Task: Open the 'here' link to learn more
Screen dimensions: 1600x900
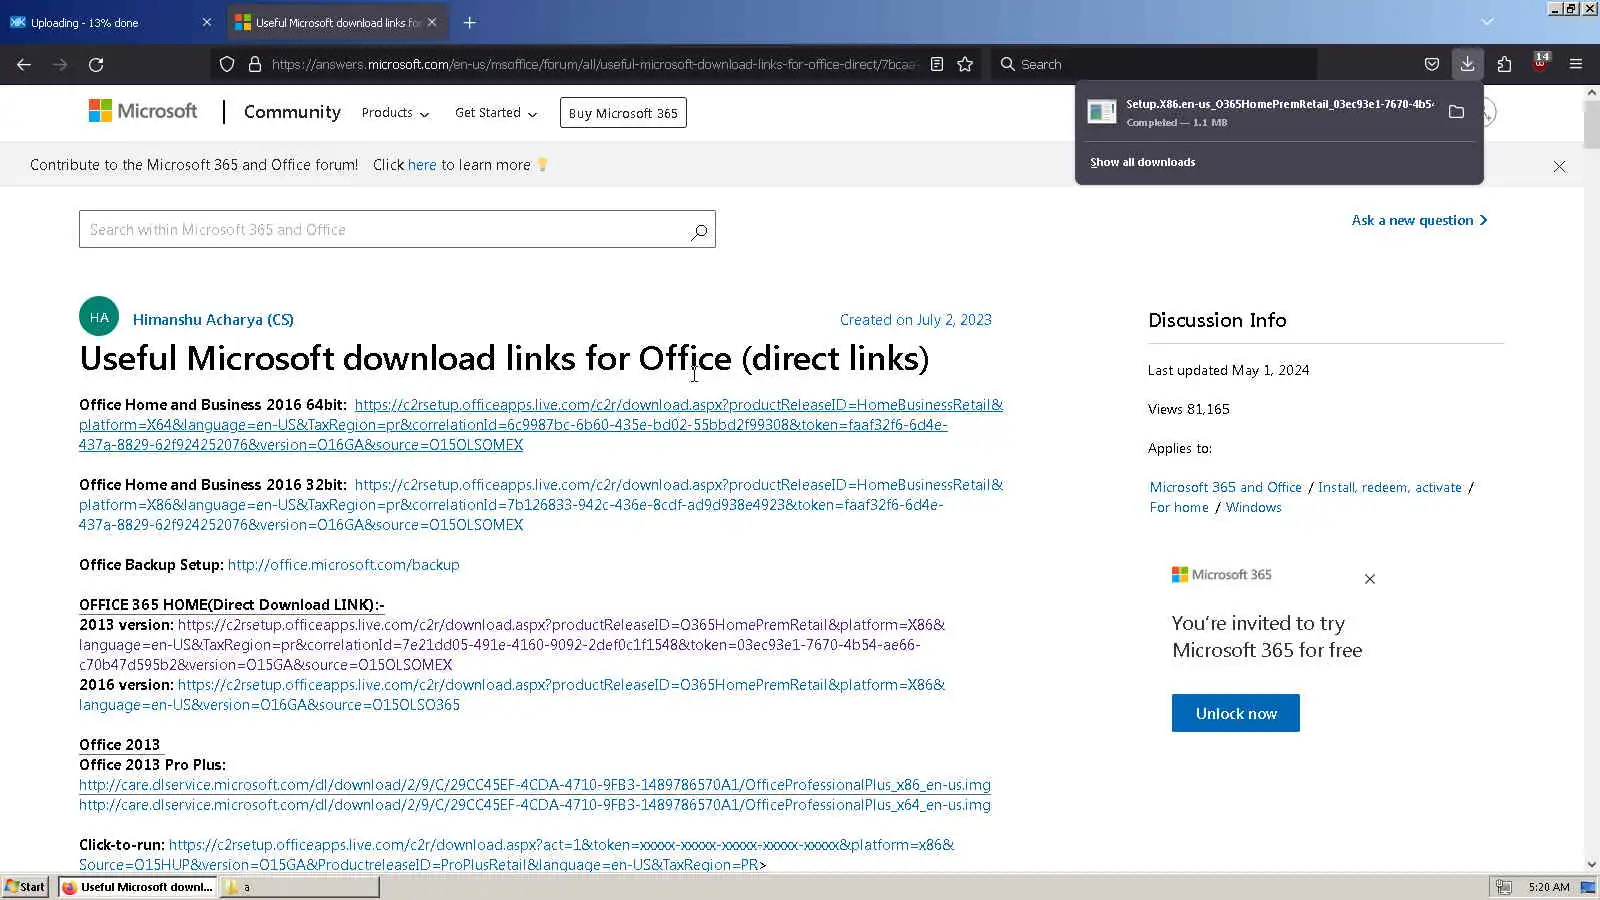Action: tap(422, 165)
